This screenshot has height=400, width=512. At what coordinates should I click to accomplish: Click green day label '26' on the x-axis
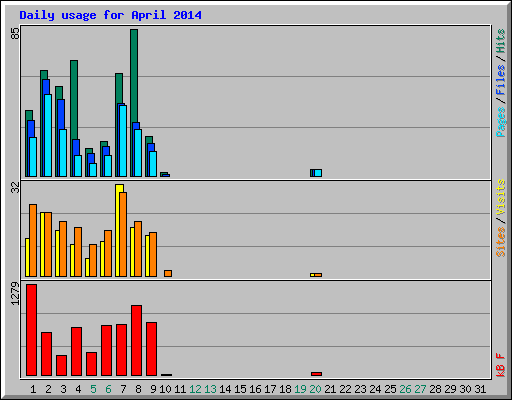point(405,389)
